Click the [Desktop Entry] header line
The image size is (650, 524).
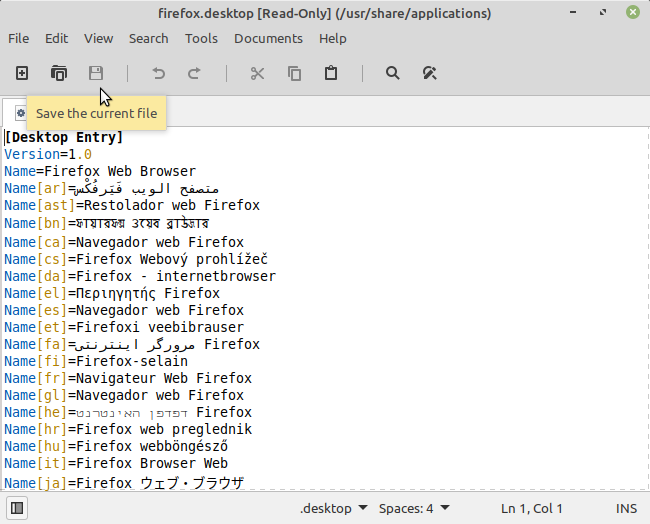(64, 137)
